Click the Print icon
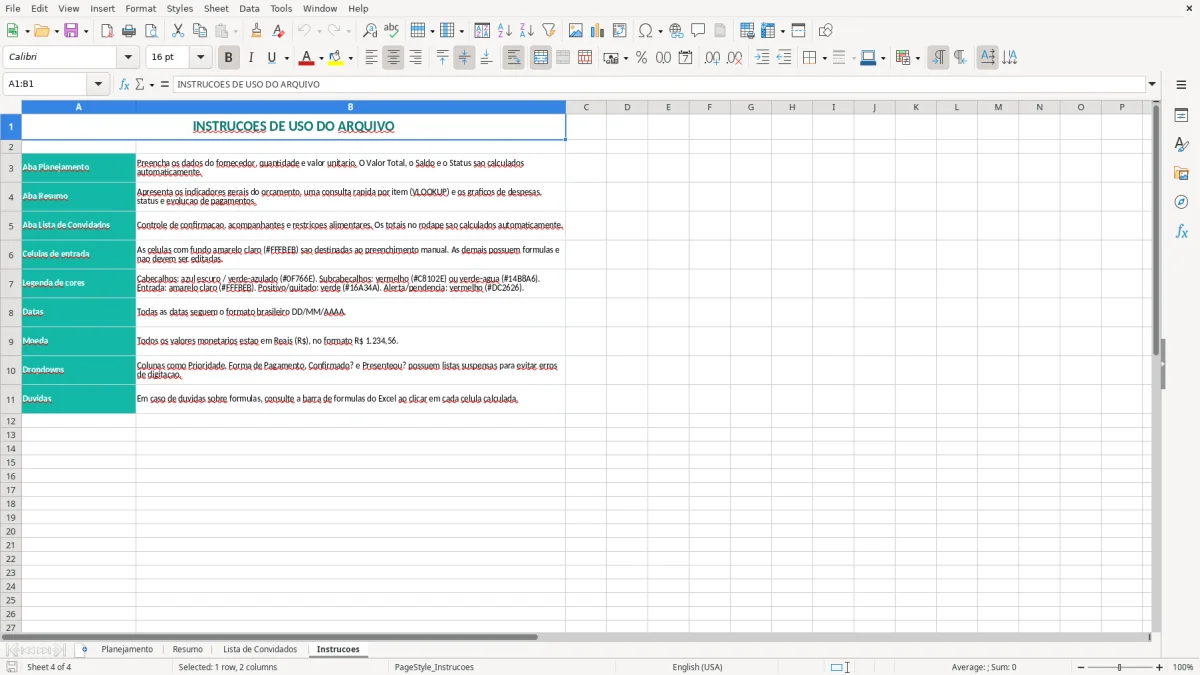This screenshot has width=1200, height=675. (x=129, y=31)
